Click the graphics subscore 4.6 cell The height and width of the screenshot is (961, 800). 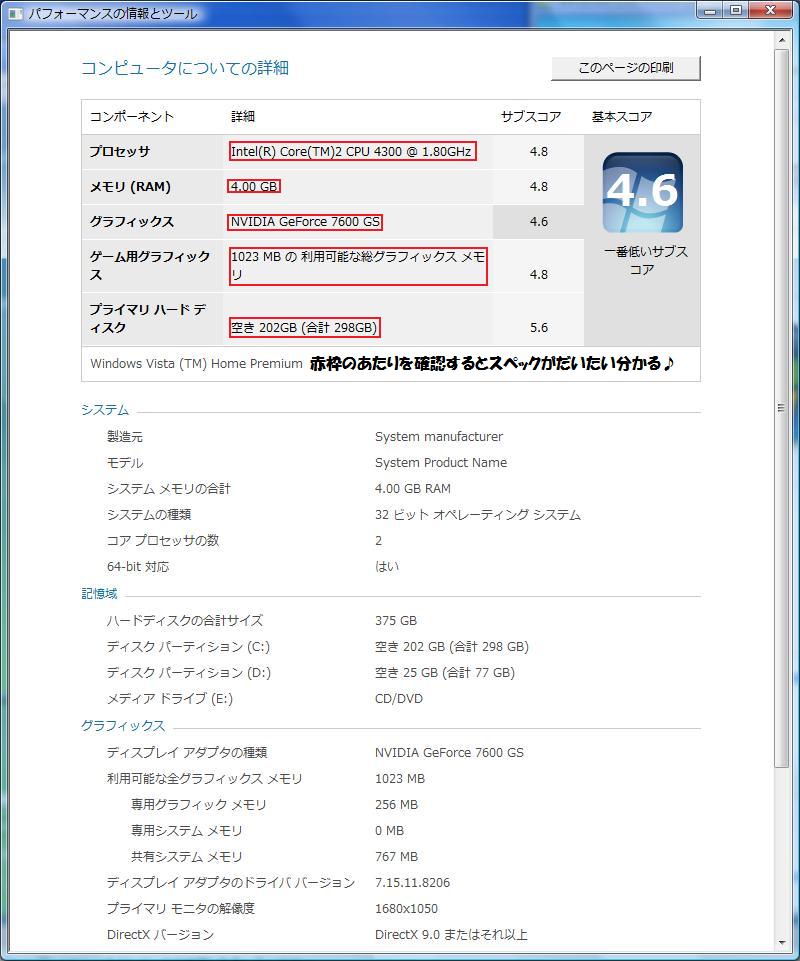pos(539,222)
